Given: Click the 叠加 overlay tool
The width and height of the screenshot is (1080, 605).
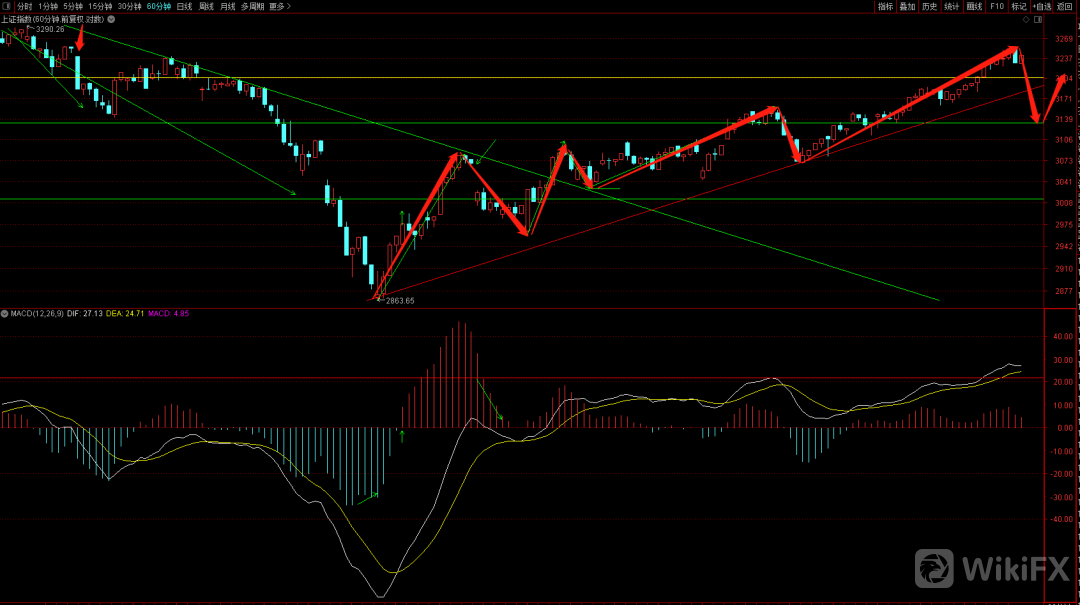Looking at the screenshot, I should (907, 6).
